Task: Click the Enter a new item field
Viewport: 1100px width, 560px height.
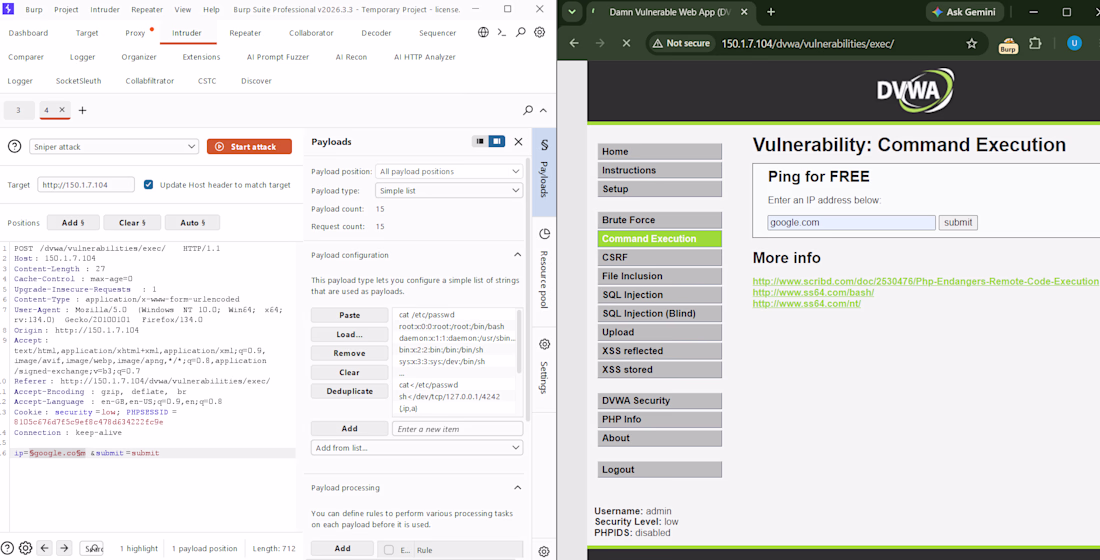Action: (x=457, y=429)
